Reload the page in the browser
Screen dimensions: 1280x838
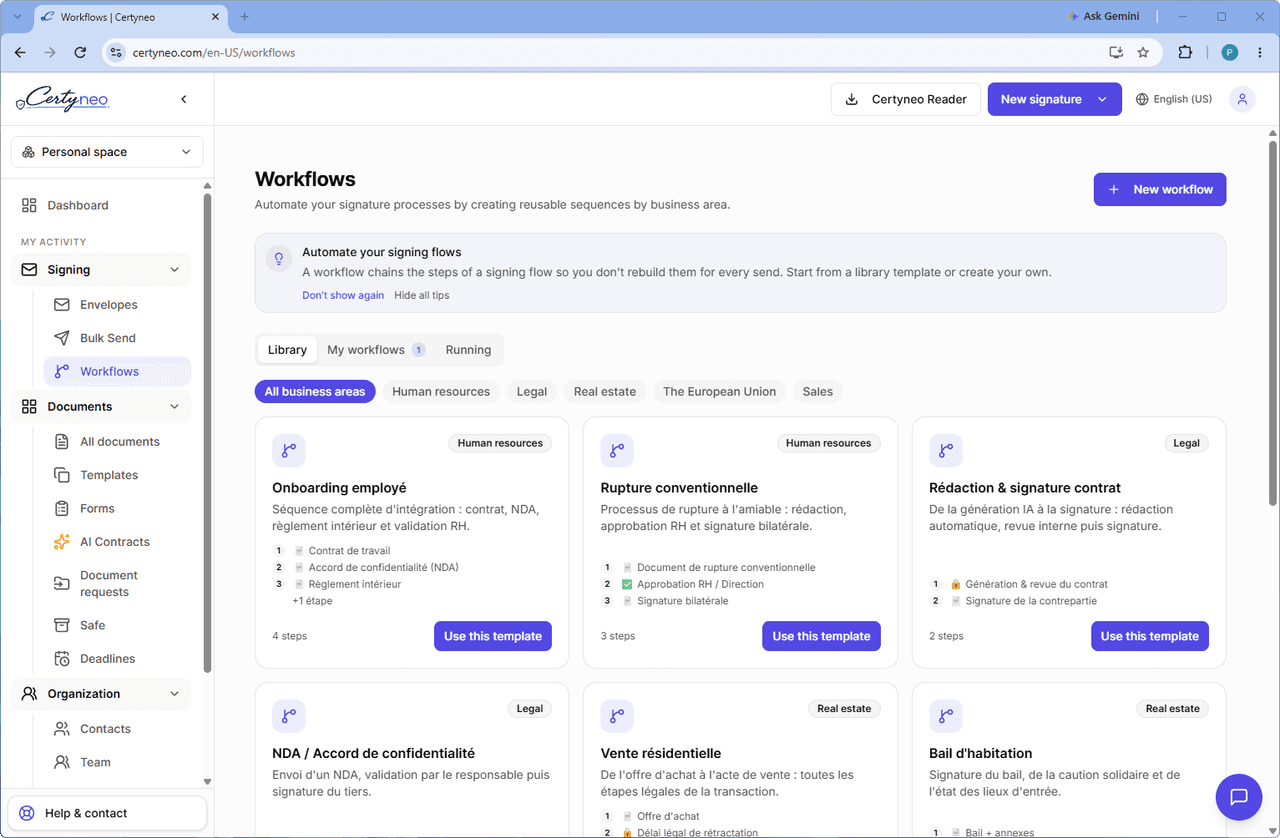click(81, 52)
